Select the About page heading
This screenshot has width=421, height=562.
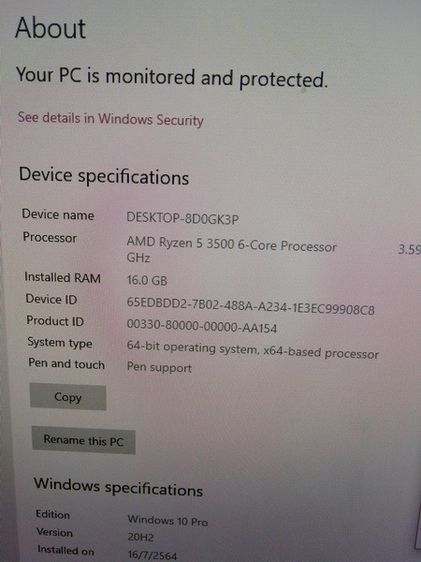51,28
